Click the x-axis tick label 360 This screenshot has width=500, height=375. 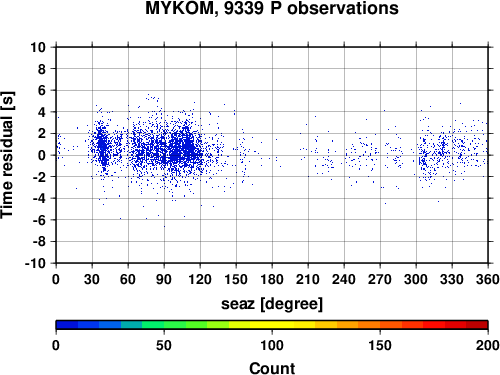(x=488, y=279)
